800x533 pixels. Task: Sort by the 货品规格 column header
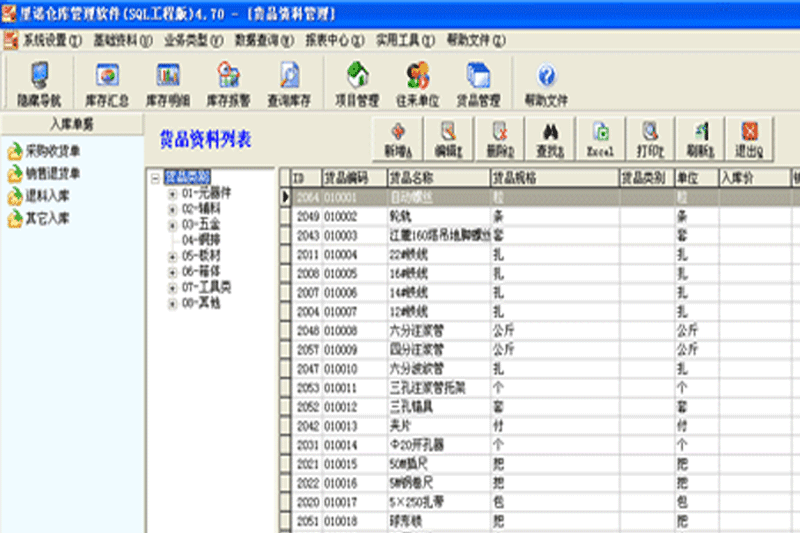(555, 177)
